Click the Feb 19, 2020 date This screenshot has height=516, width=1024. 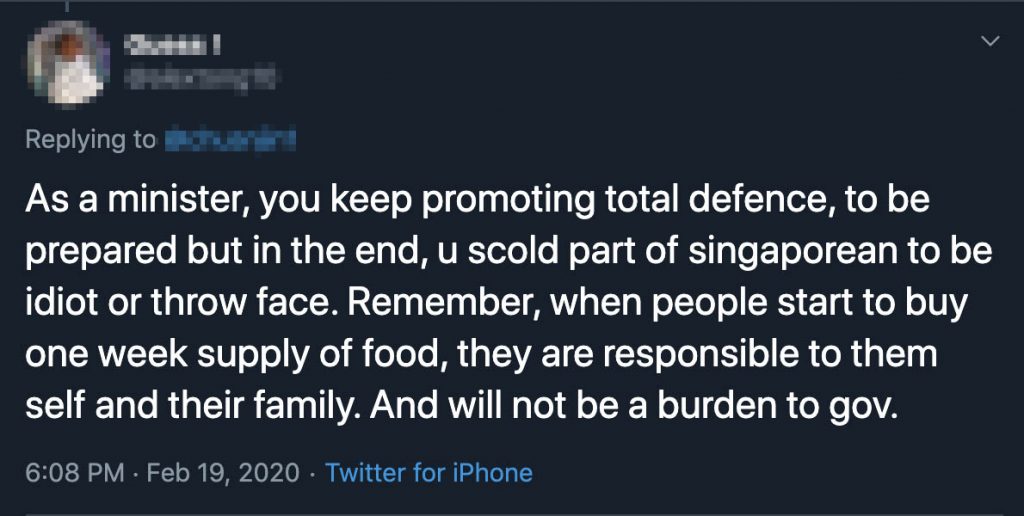pos(222,472)
